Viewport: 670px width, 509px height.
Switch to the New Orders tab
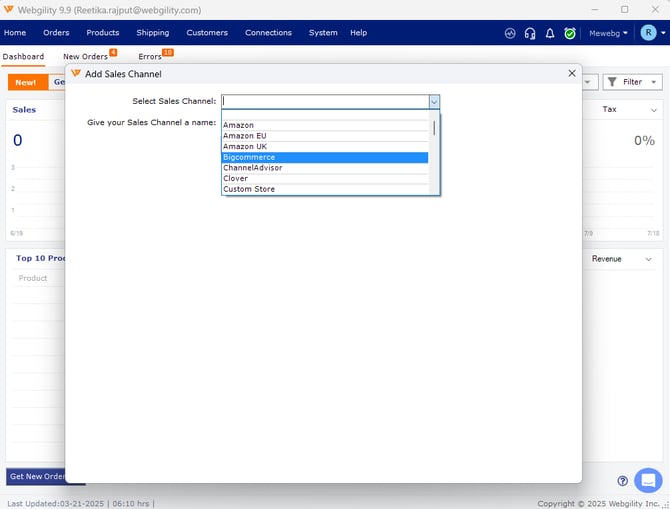(x=86, y=57)
